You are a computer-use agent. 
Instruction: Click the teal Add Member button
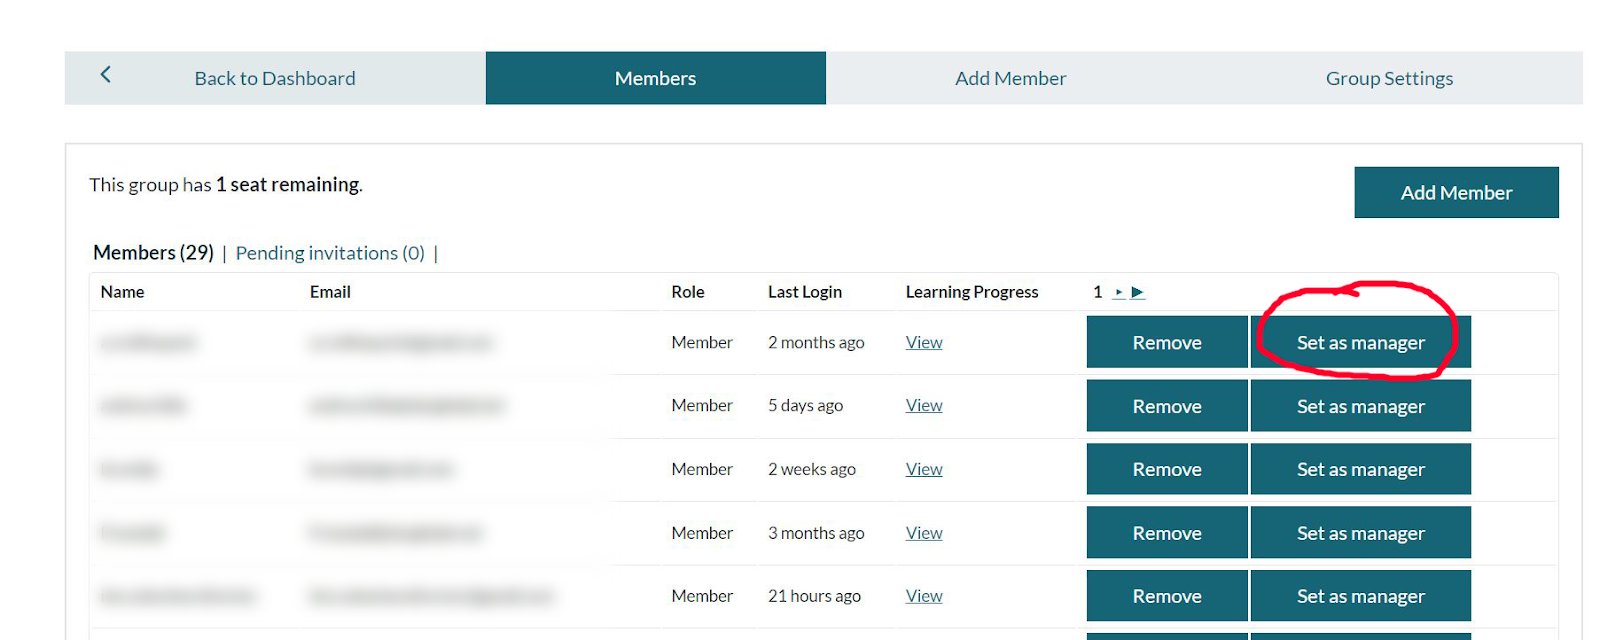(1456, 192)
